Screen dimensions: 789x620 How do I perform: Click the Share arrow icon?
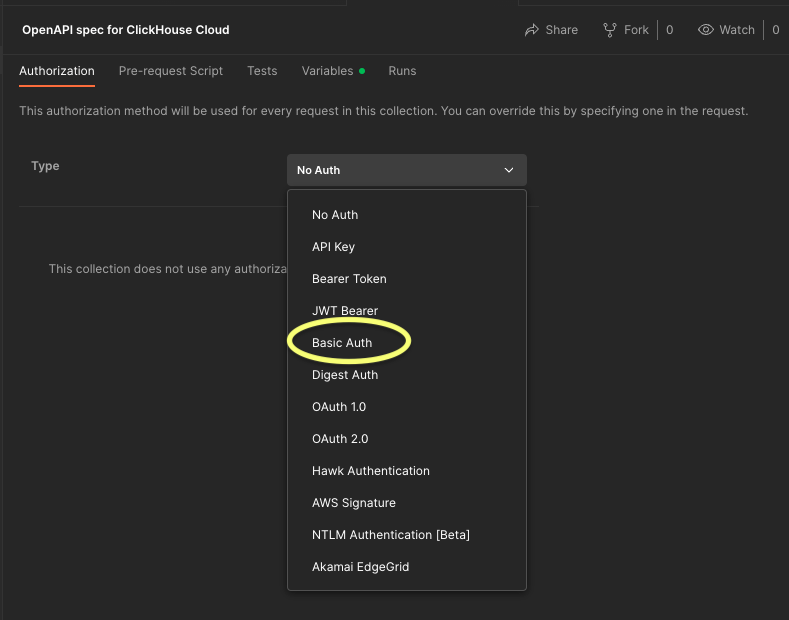click(531, 30)
